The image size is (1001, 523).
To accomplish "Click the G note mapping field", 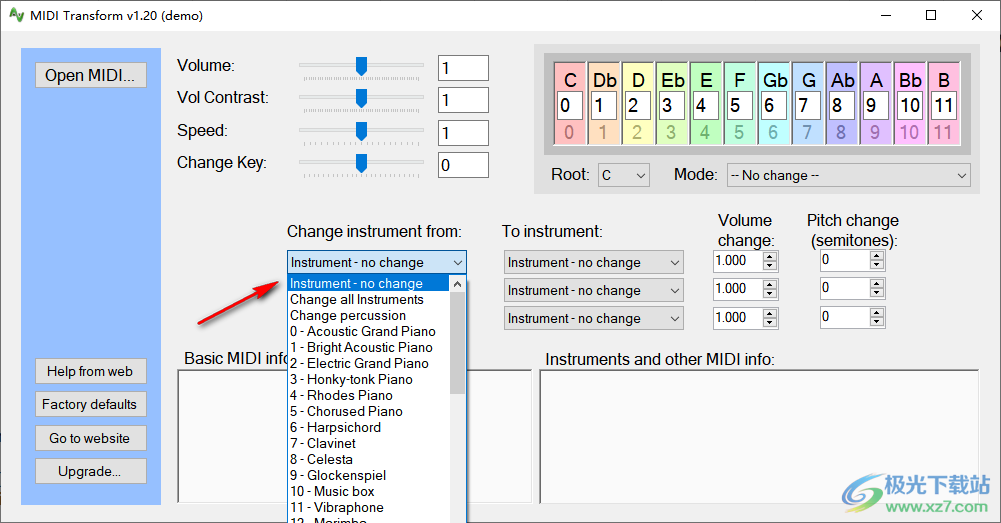I will [808, 105].
